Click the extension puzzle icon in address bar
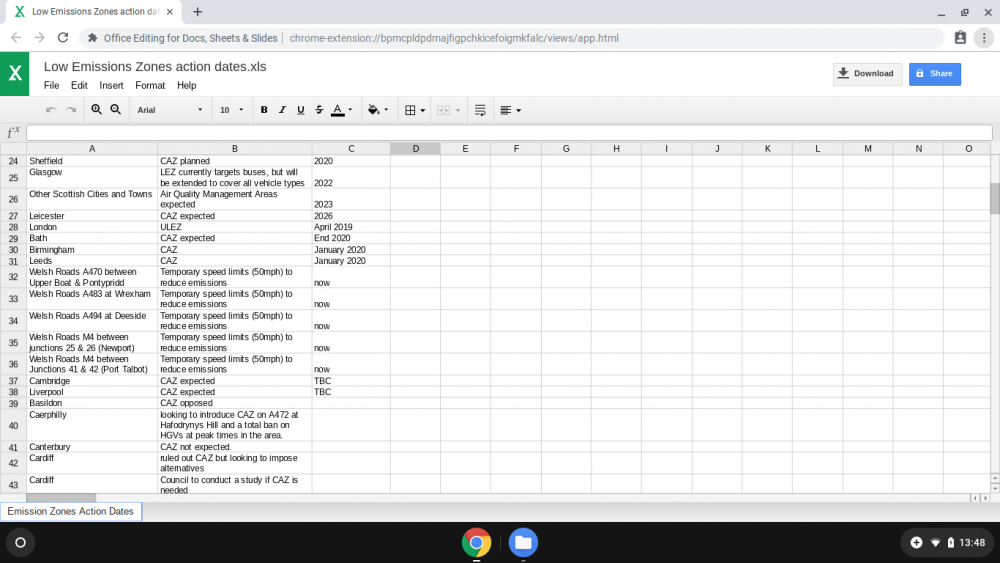This screenshot has width=1000, height=563. (x=92, y=38)
